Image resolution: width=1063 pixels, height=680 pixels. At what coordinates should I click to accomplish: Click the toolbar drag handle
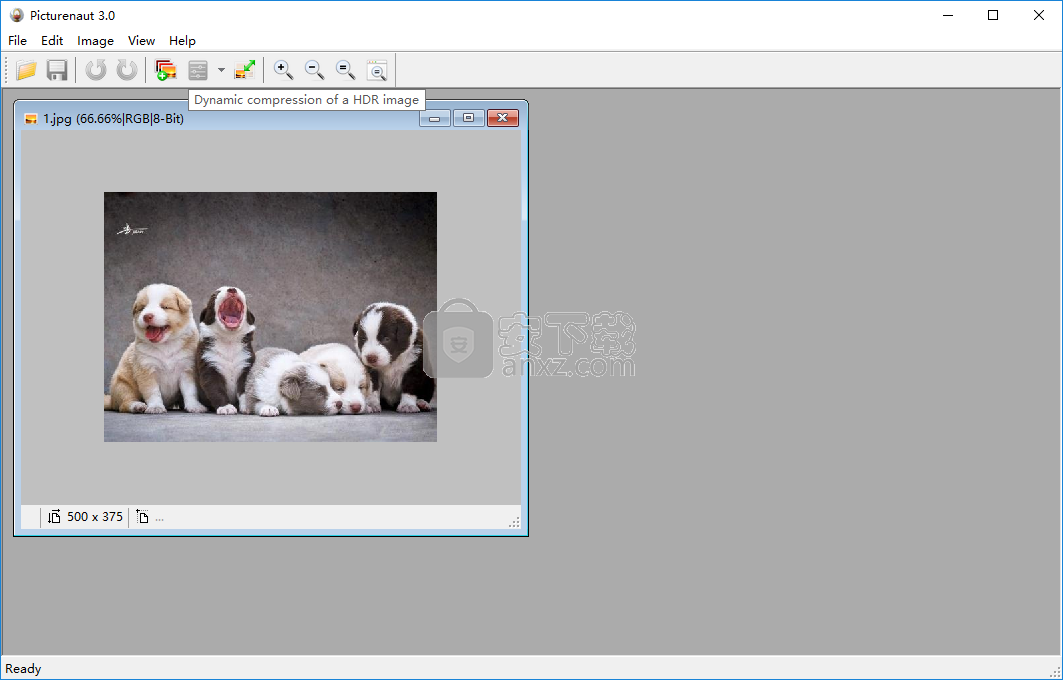pos(7,70)
